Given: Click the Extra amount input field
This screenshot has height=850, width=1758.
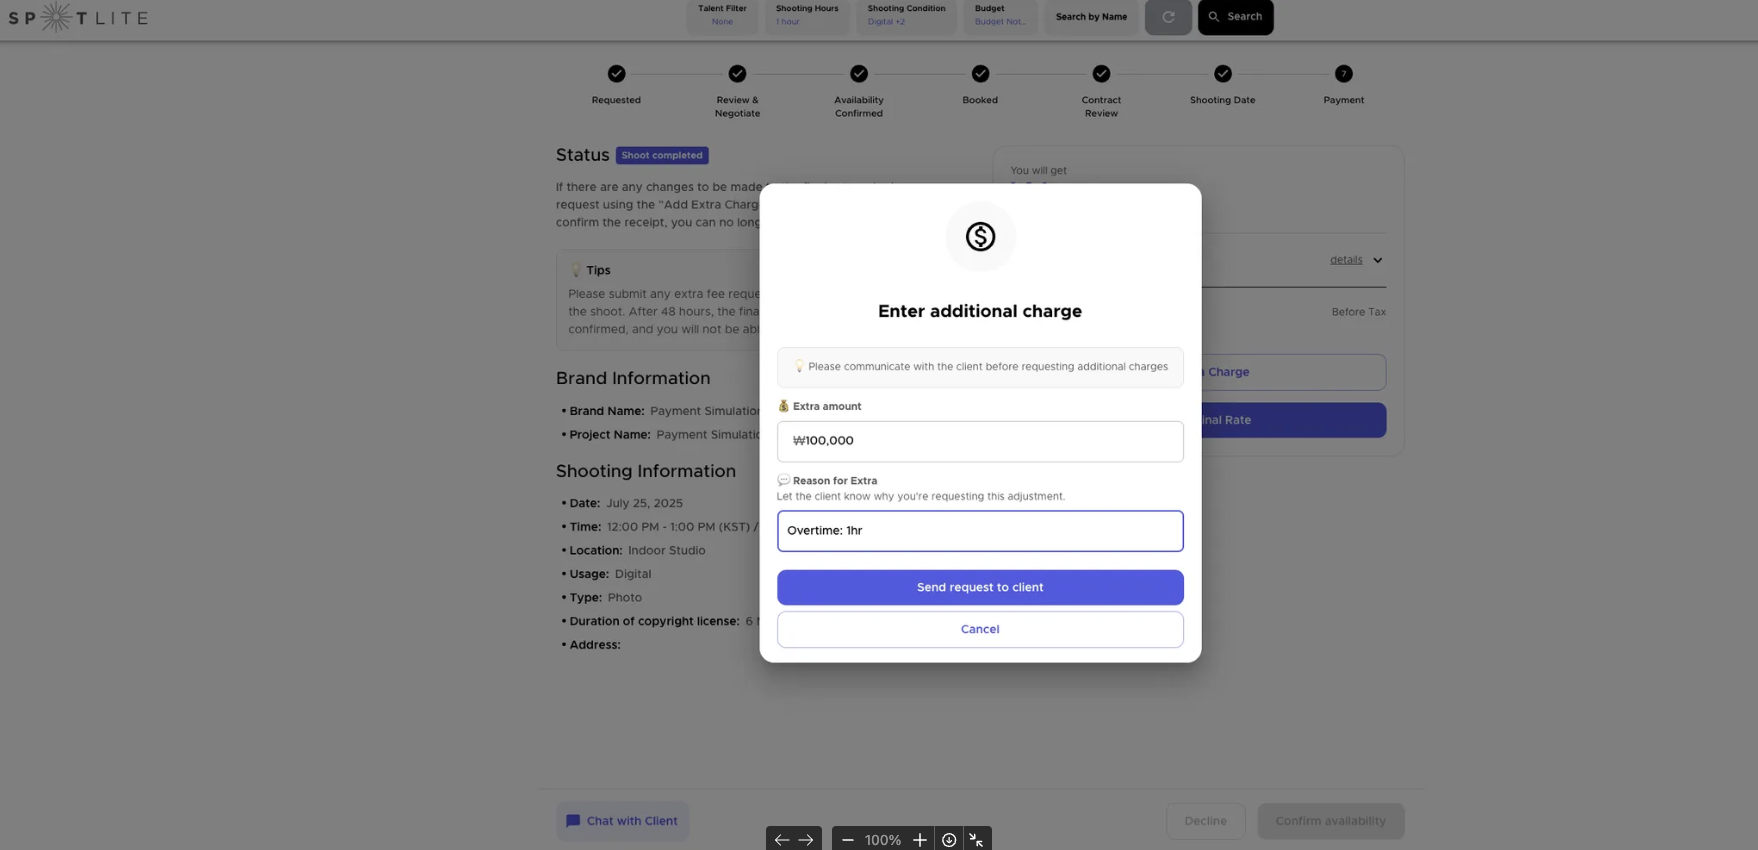Looking at the screenshot, I should coord(980,442).
